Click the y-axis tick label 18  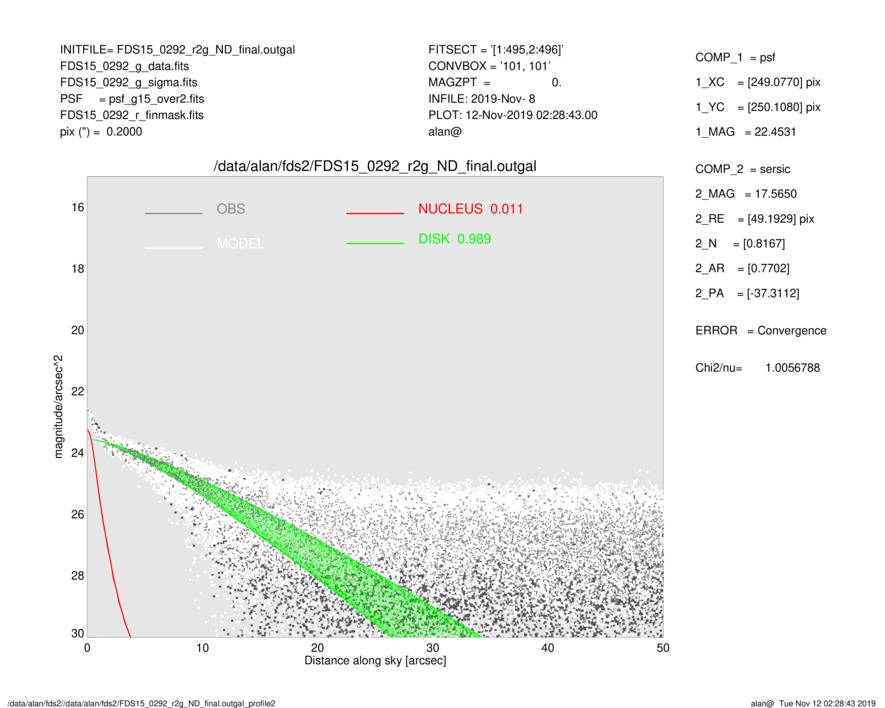coord(78,269)
